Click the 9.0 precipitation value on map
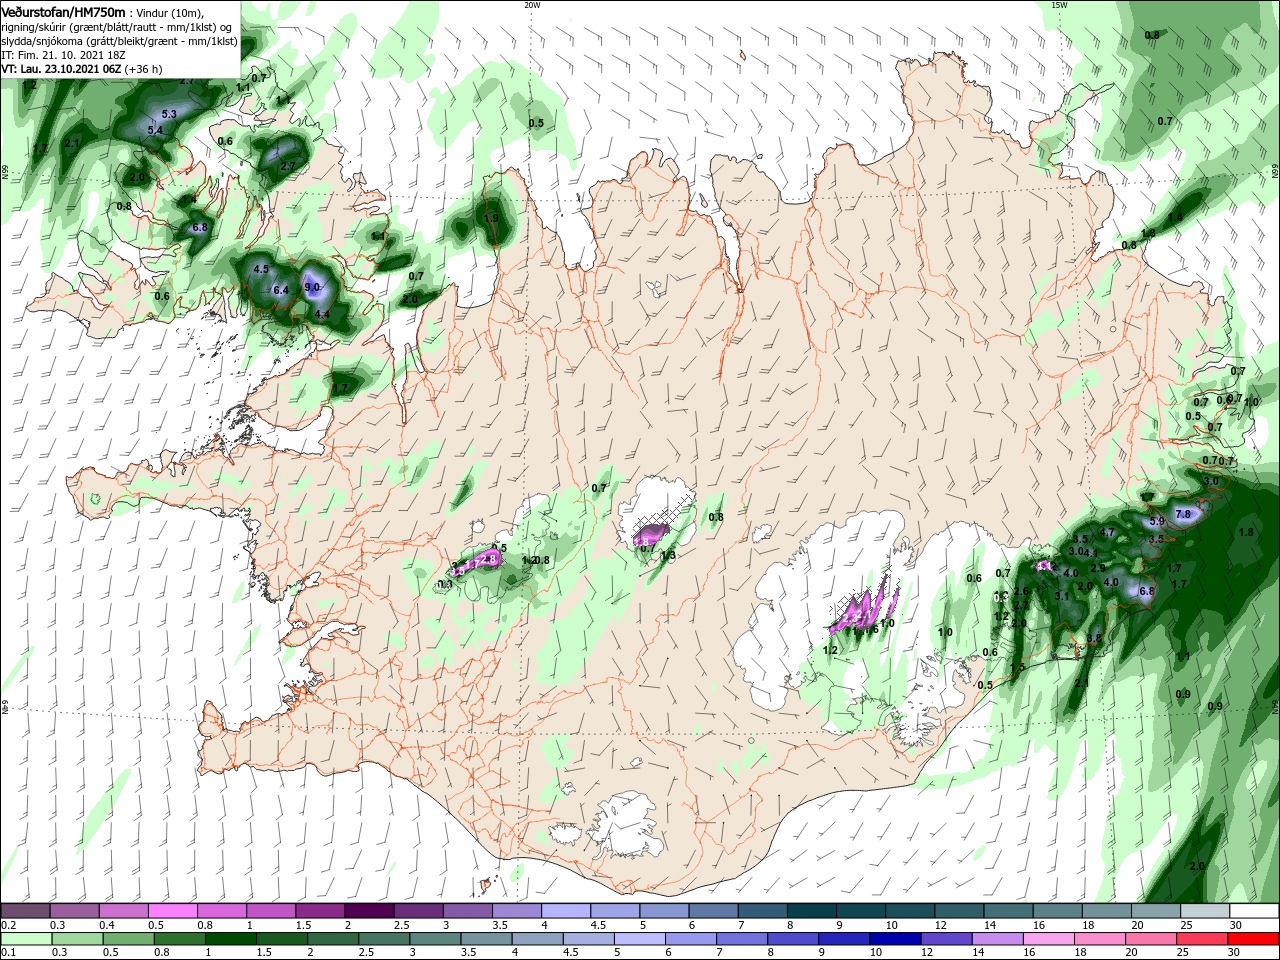The width and height of the screenshot is (1280, 960). [312, 287]
